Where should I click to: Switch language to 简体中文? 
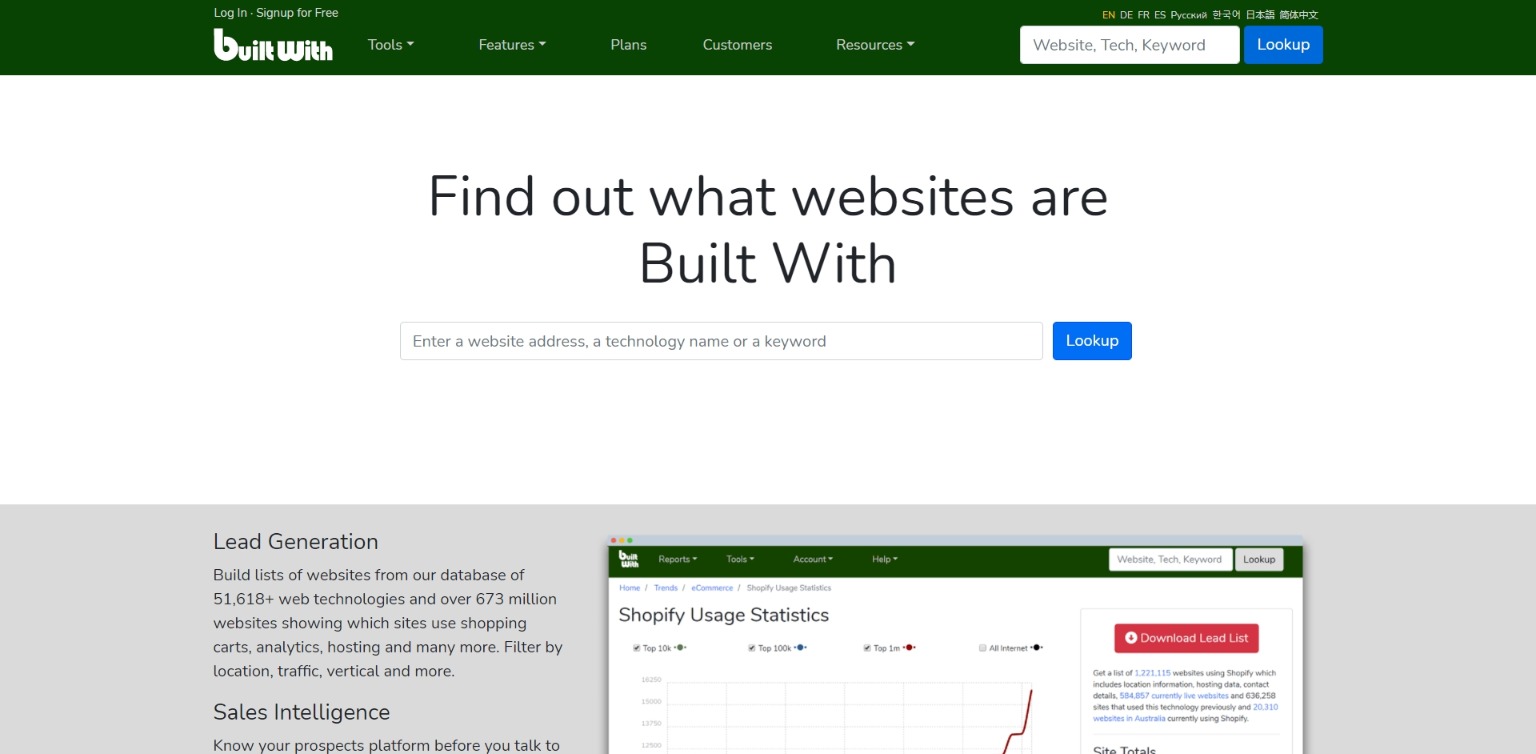click(1299, 15)
